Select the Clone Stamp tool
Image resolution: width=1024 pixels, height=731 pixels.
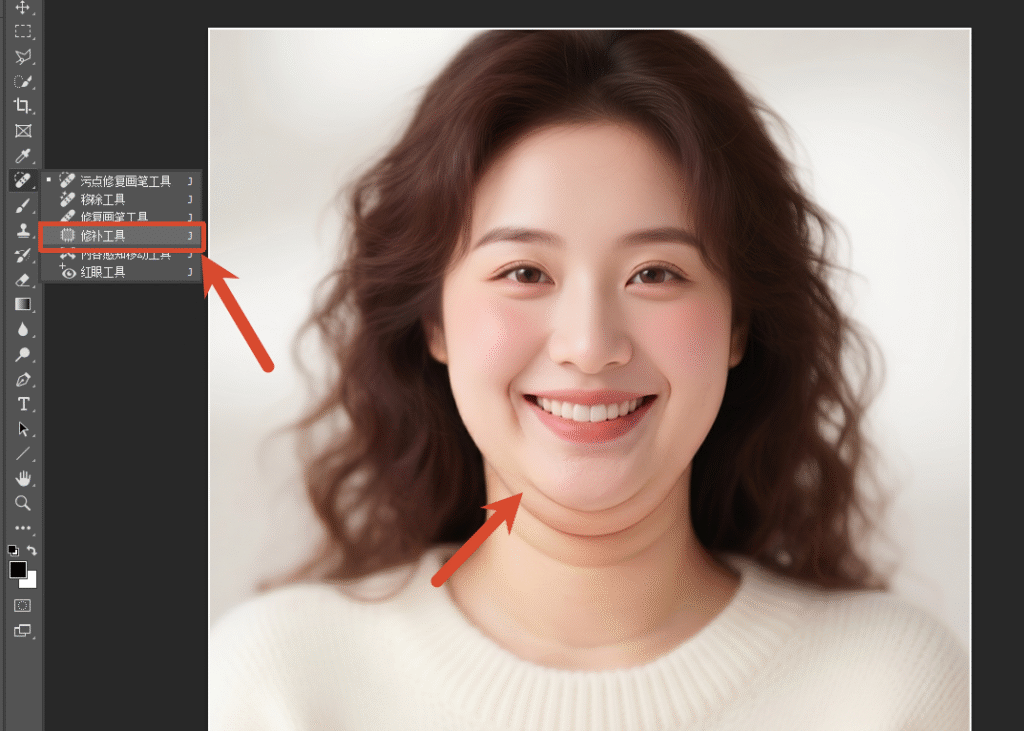pos(22,230)
